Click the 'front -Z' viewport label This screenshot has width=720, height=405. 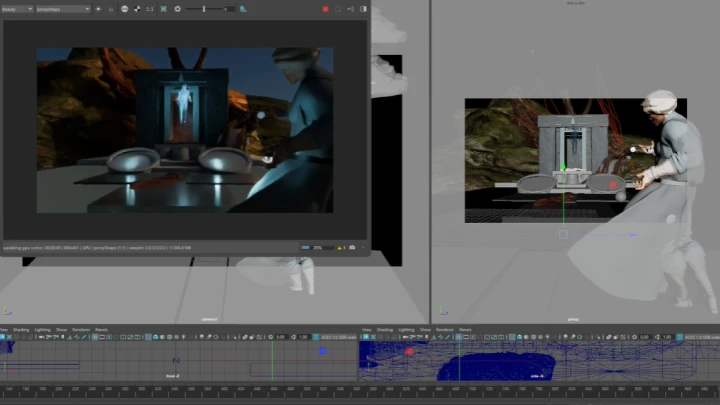(173, 376)
